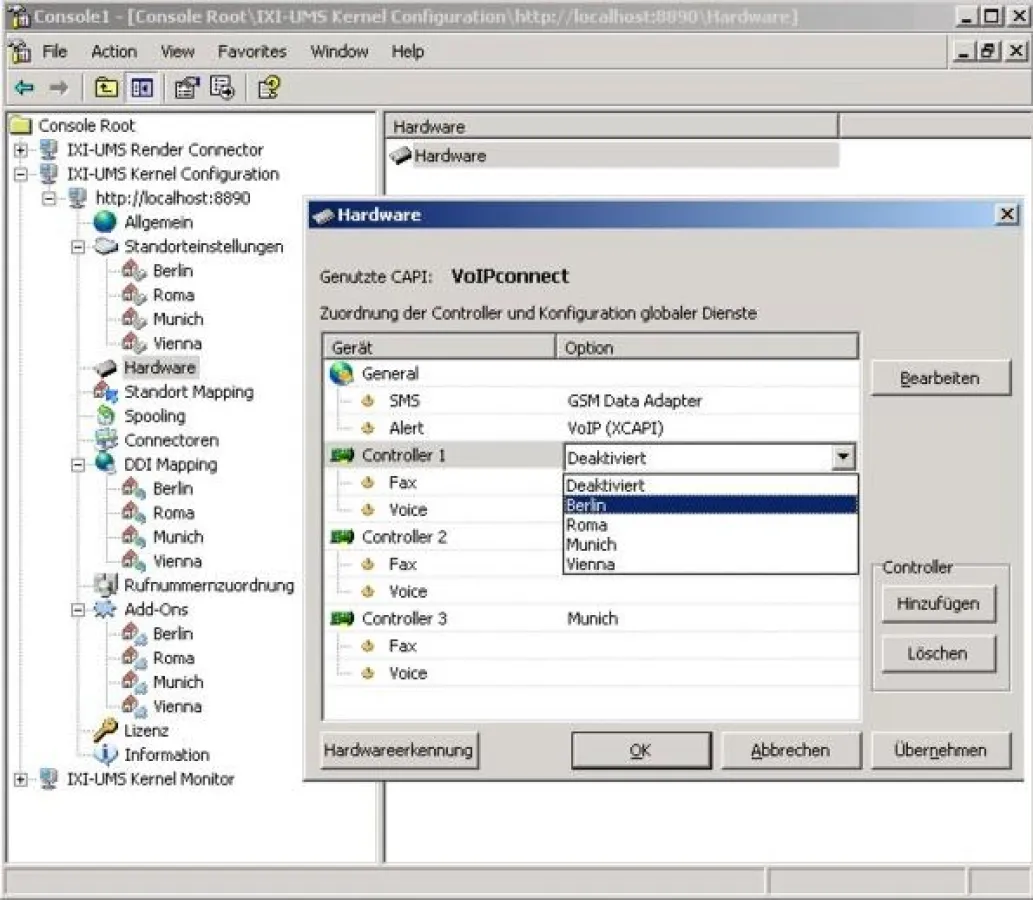Click the Up one level toolbar icon
This screenshot has height=900, width=1033.
click(105, 88)
